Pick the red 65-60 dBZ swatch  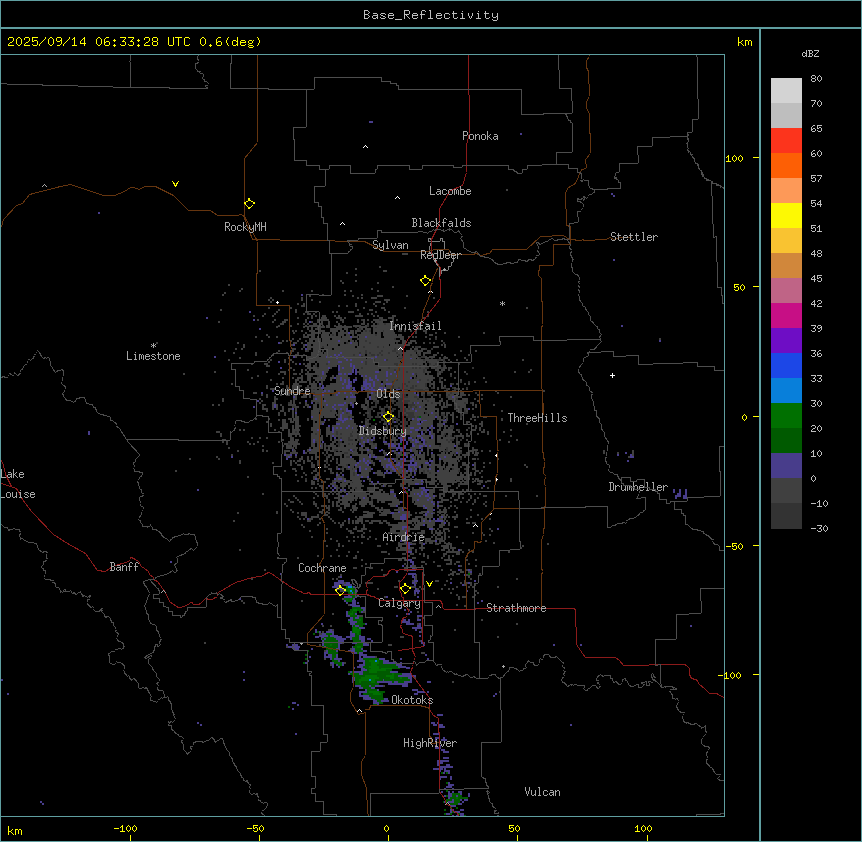point(786,141)
